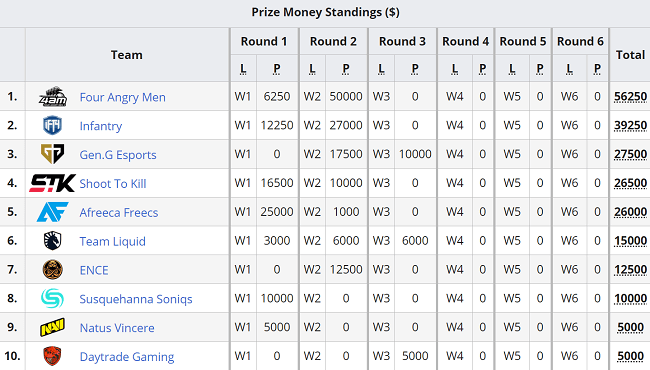Click the Natus Vincere yellow logo
Screen dimensions: 650x370
coord(53,327)
